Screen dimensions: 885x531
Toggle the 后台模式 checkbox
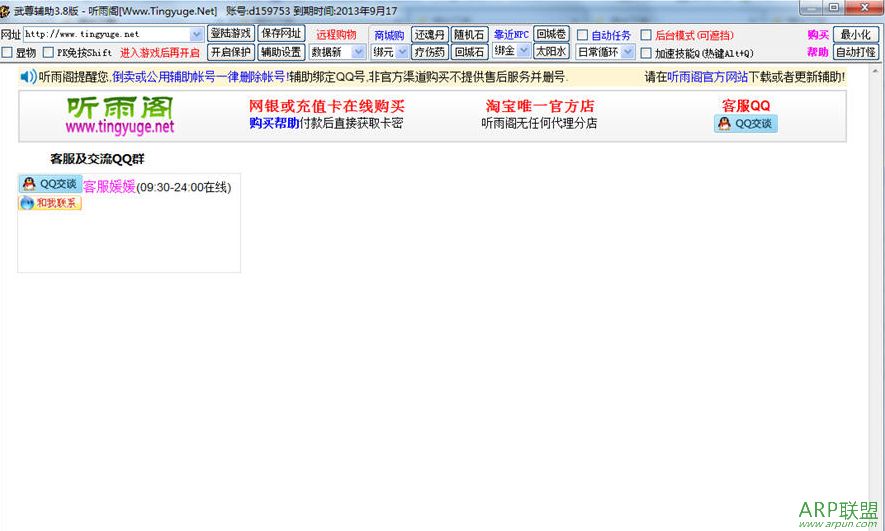click(646, 35)
